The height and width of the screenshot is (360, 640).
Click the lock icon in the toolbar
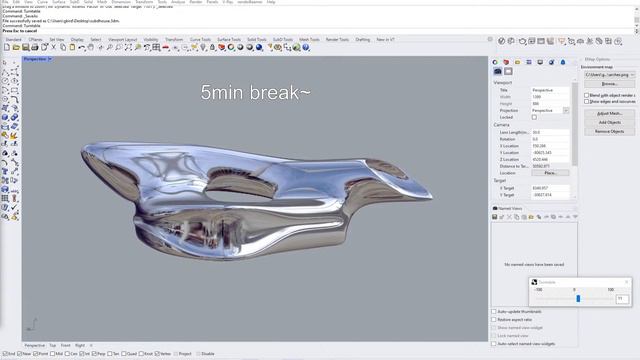click(x=212, y=47)
